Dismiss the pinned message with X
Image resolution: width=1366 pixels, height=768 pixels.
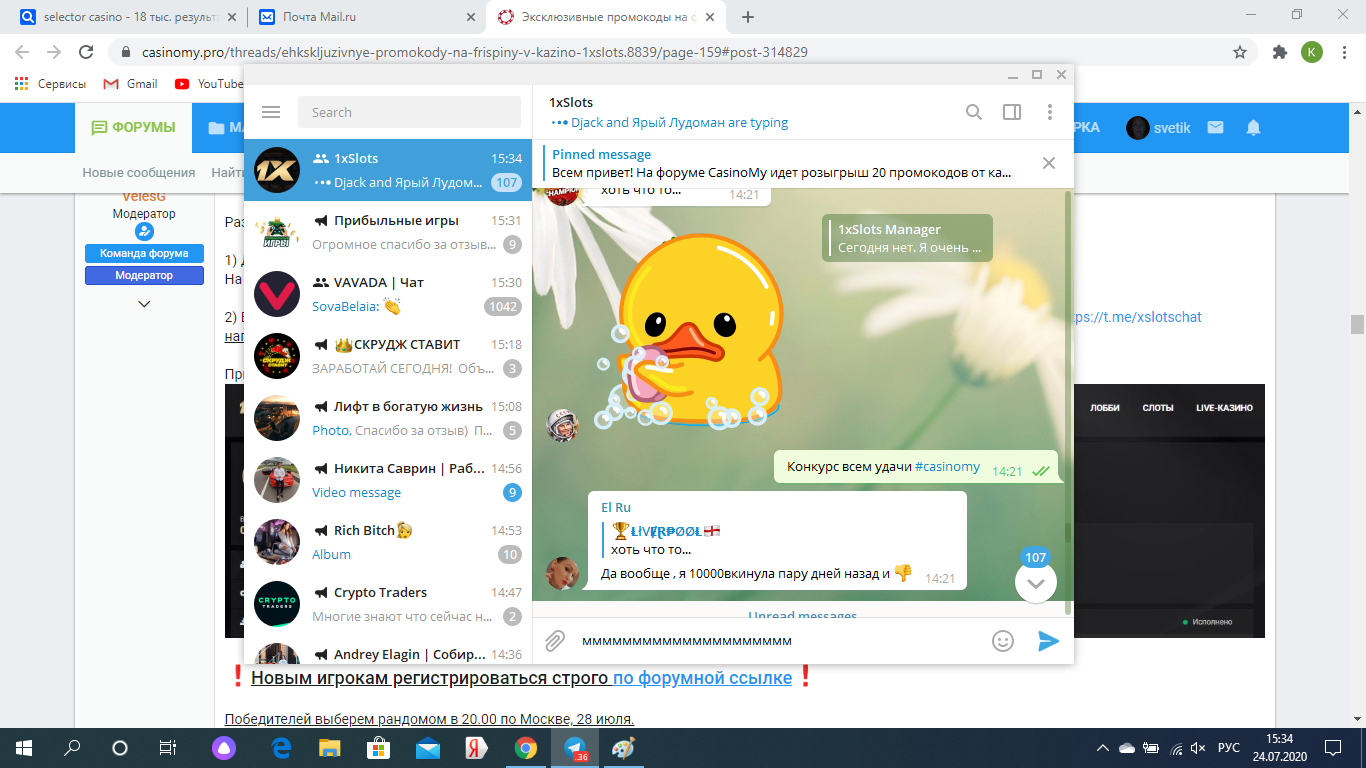pos(1048,163)
